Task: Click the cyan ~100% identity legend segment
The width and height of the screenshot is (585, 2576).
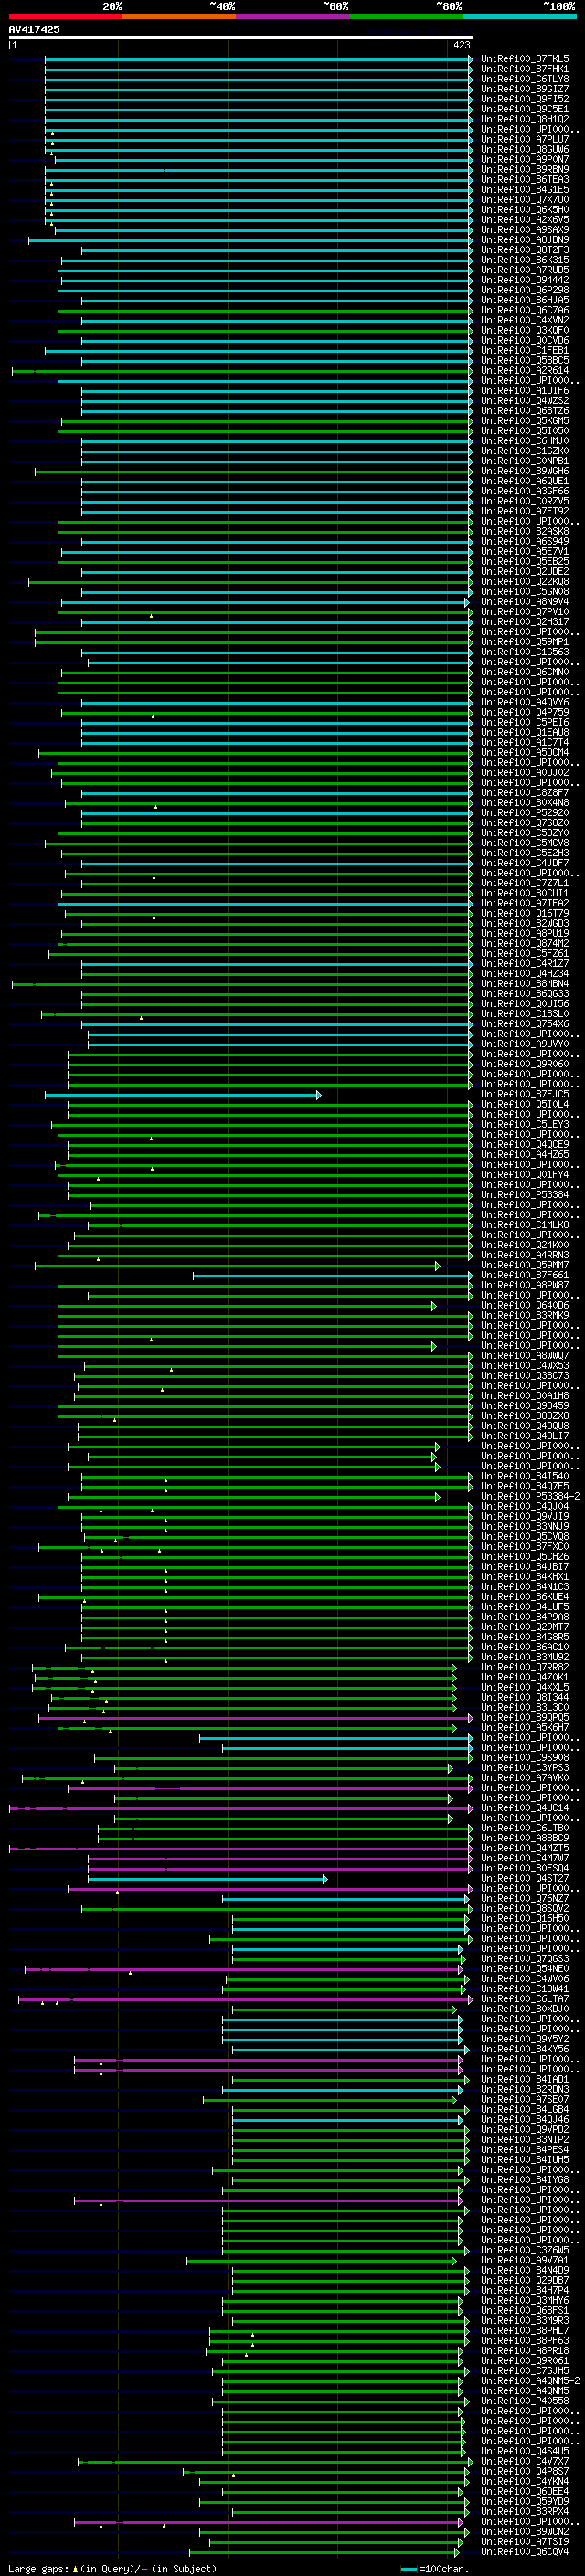Action: [x=519, y=16]
